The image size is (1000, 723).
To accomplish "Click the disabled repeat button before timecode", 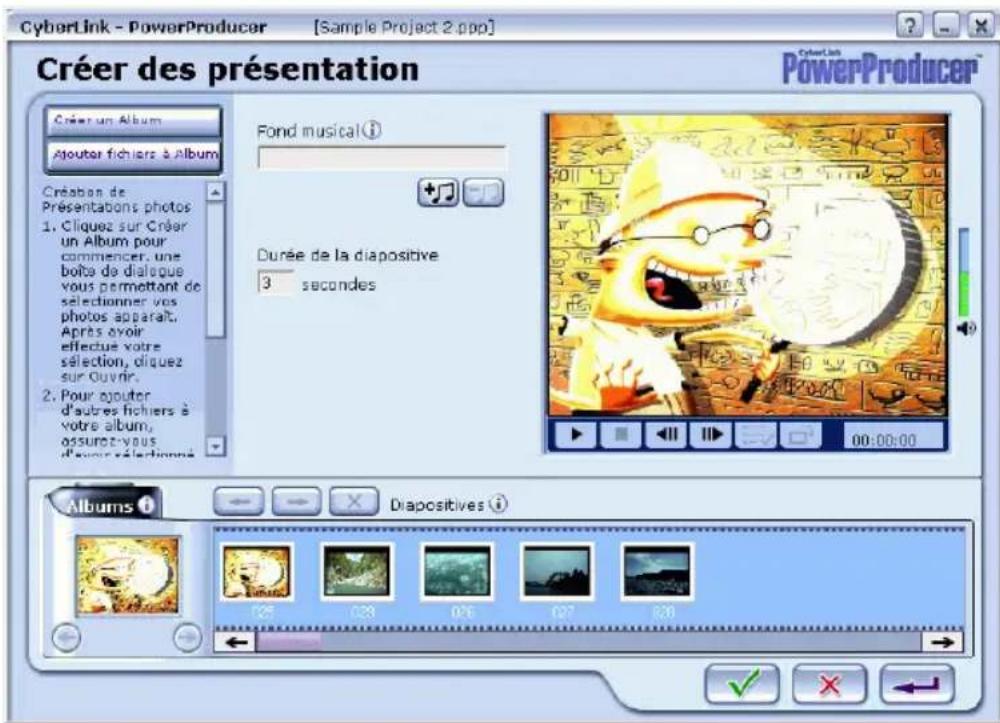I will pyautogui.click(x=801, y=435).
